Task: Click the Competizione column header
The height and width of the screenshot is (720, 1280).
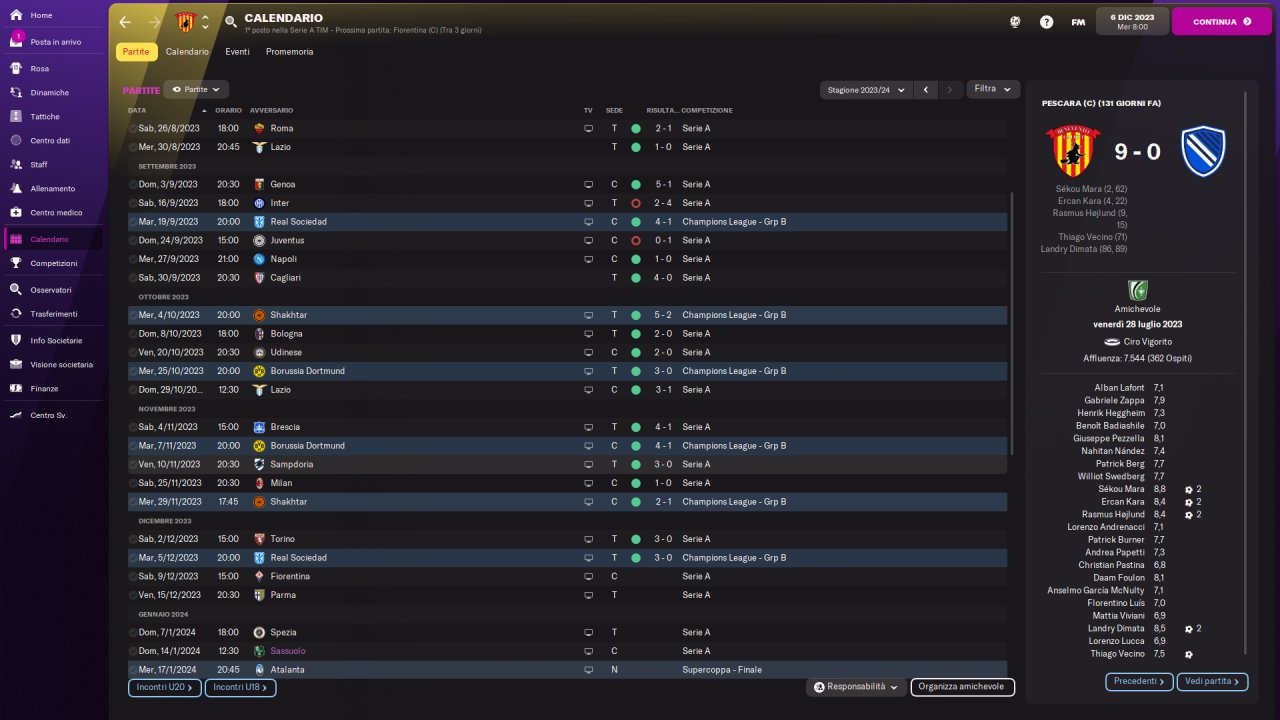Action: click(707, 110)
